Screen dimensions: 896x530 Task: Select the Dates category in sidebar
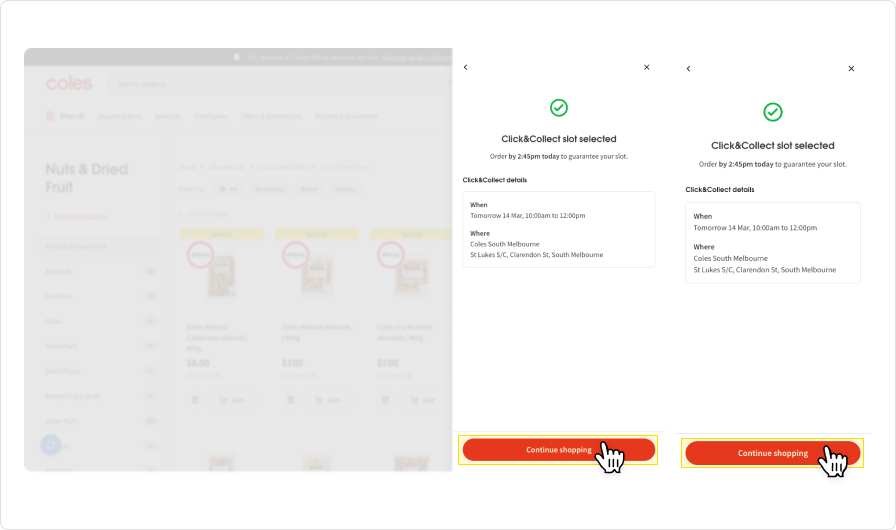[101, 321]
